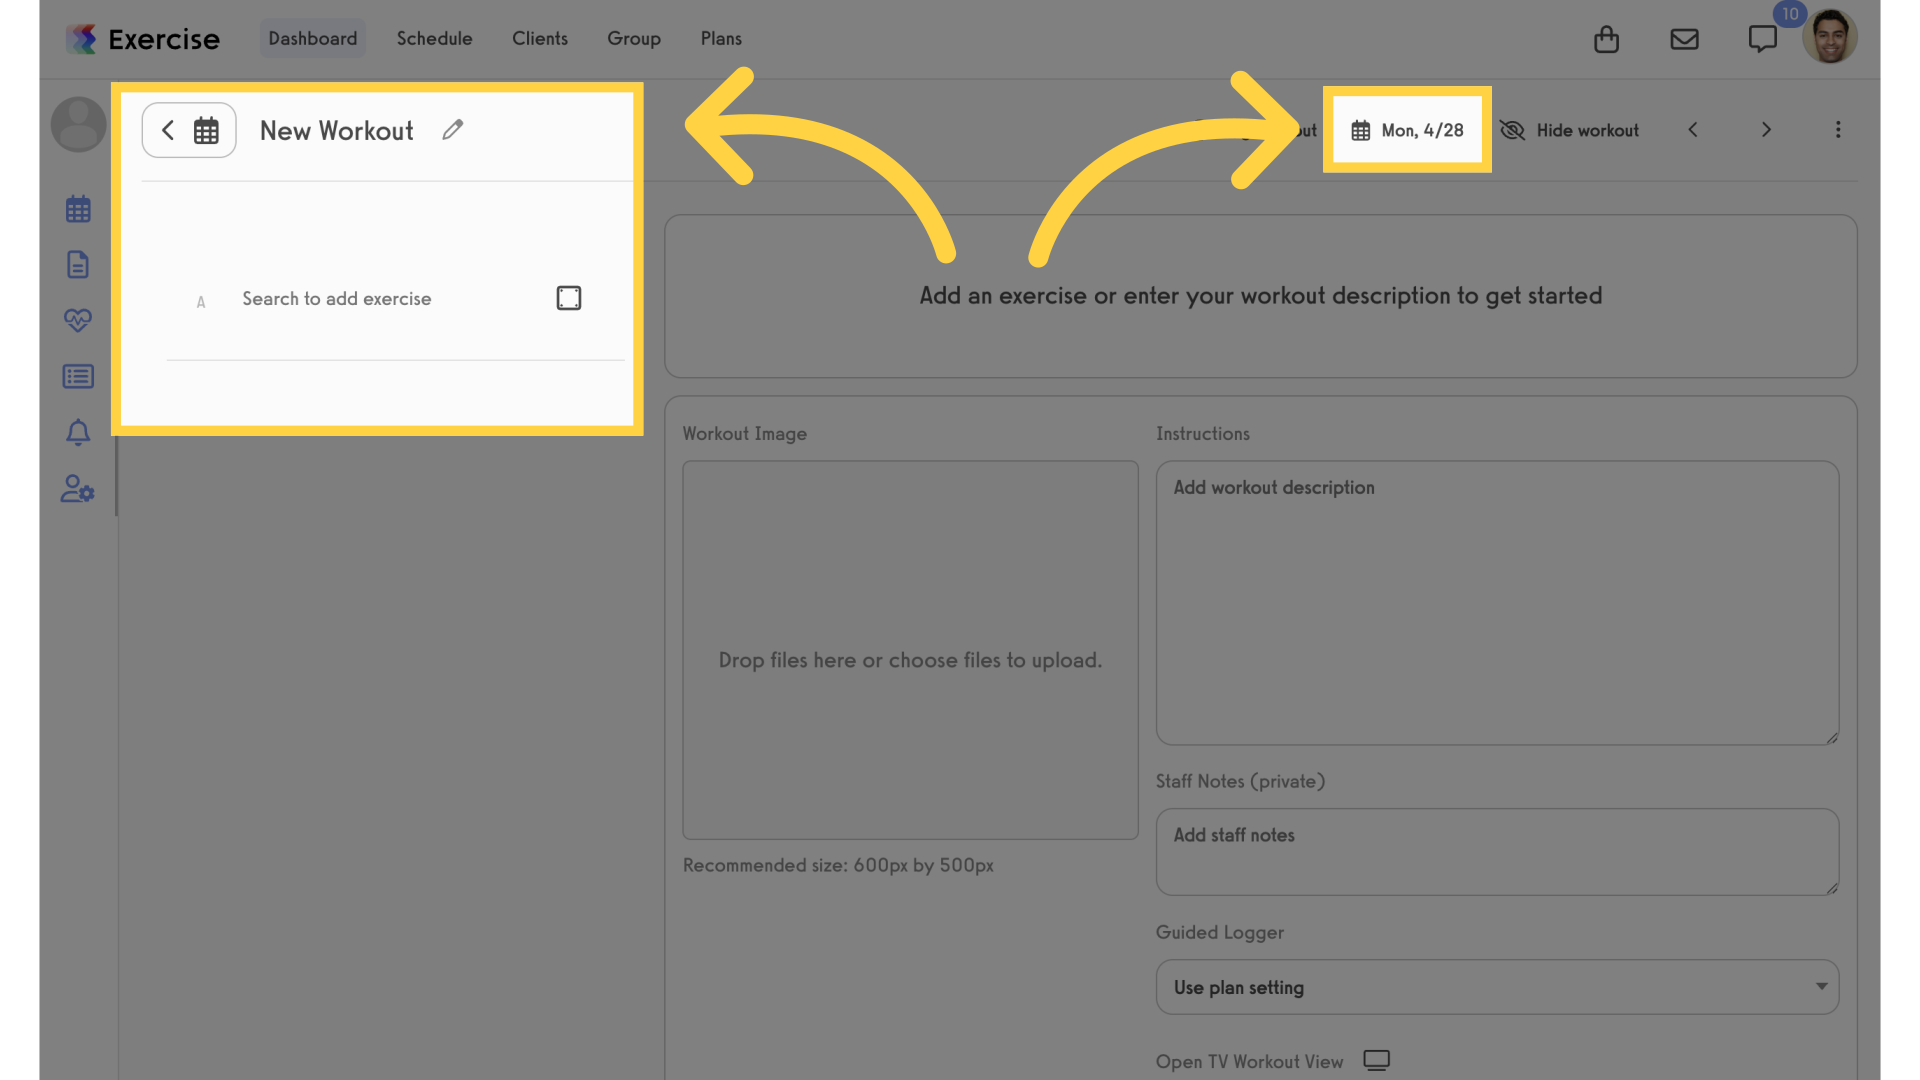Open the TV Workout View monitor icon
Image resolution: width=1920 pixels, height=1080 pixels.
pyautogui.click(x=1377, y=1060)
